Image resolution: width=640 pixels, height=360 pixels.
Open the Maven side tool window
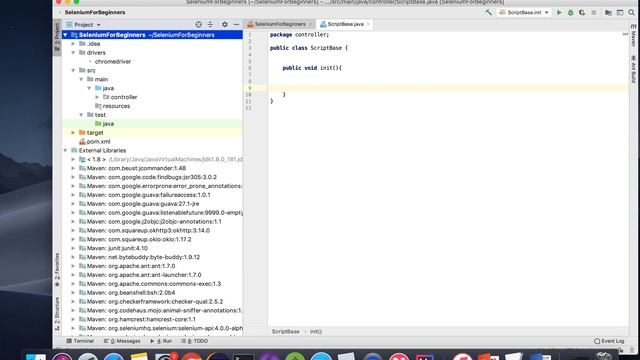633,36
